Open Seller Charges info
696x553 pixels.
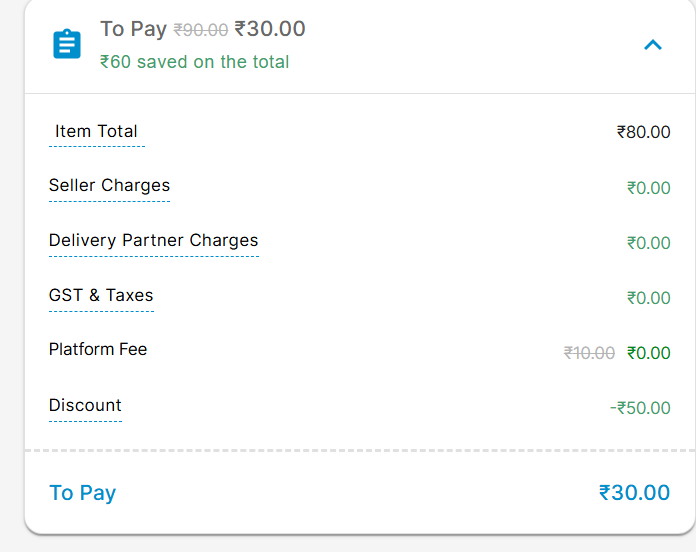109,186
